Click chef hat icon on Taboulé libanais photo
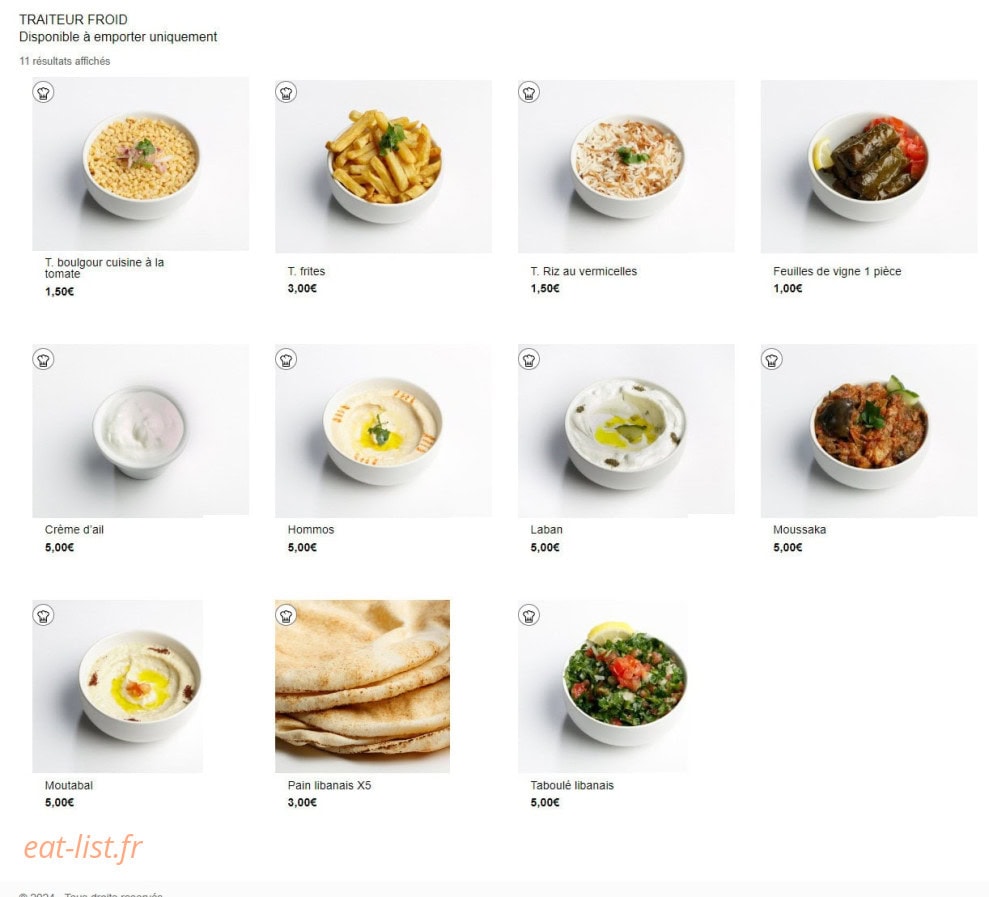 [x=529, y=615]
